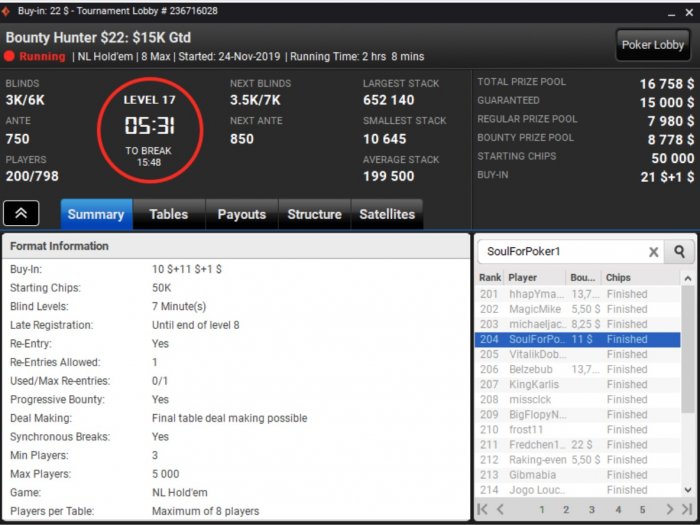The image size is (700, 525).
Task: Select player row MagicMike ranked 202
Action: click(578, 309)
